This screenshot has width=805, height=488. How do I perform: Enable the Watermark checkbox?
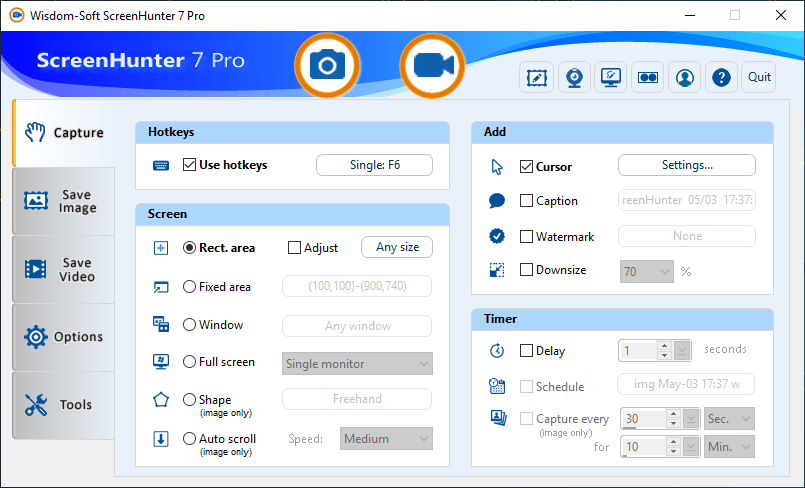[x=527, y=237]
